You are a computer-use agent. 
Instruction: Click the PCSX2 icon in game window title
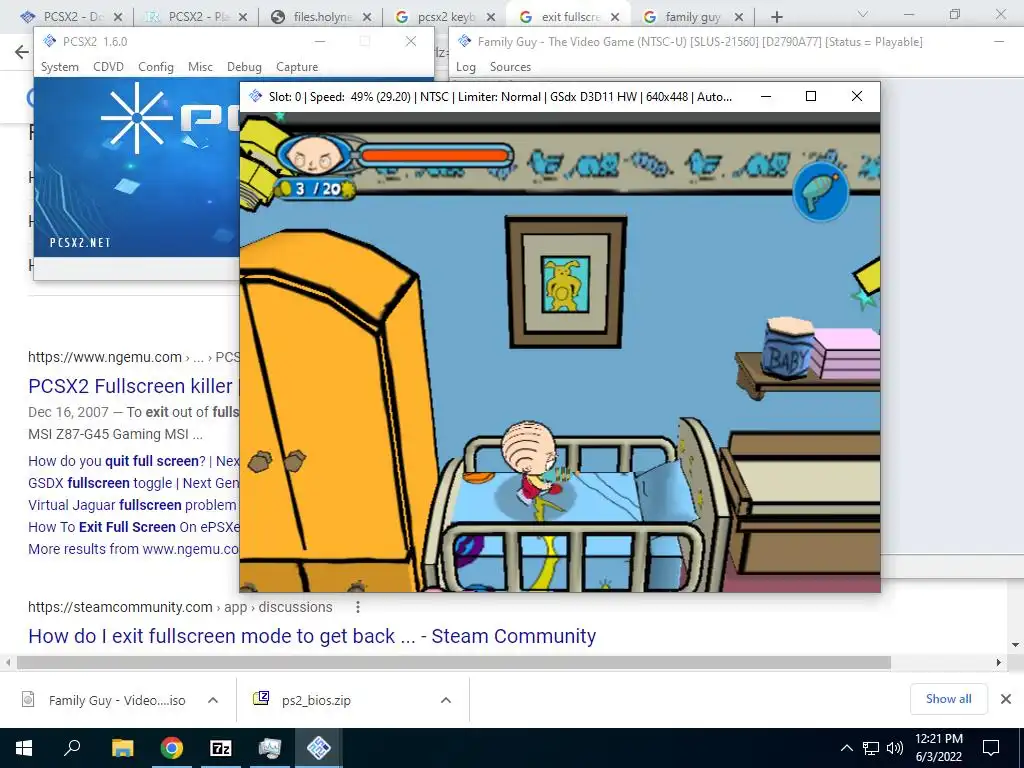[x=255, y=97]
